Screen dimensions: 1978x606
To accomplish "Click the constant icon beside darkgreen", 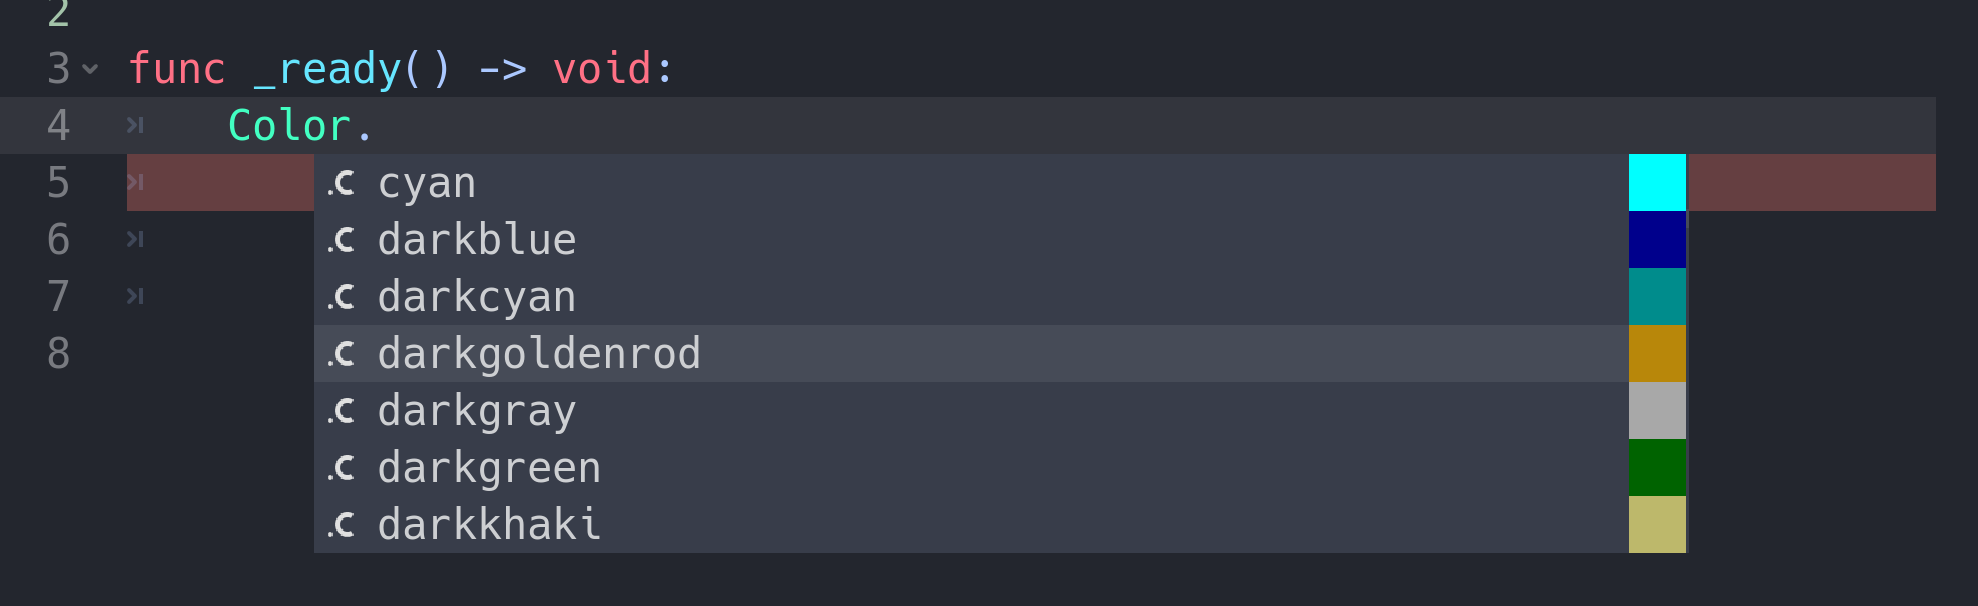I will [x=341, y=467].
